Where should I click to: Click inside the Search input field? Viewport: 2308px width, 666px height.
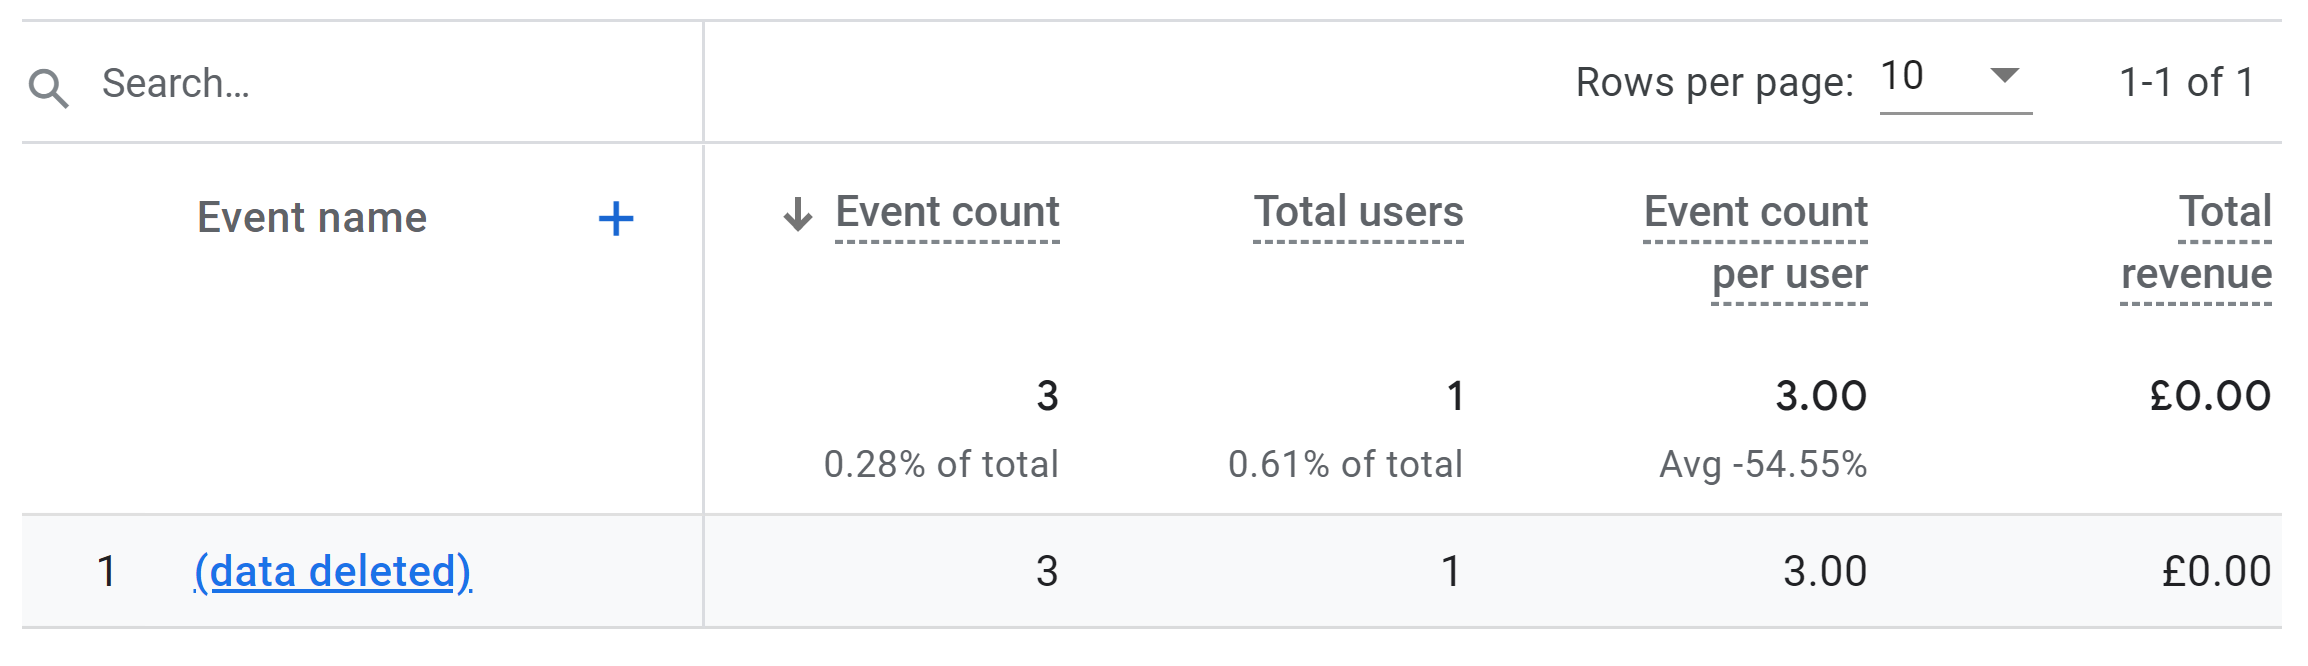(250, 84)
